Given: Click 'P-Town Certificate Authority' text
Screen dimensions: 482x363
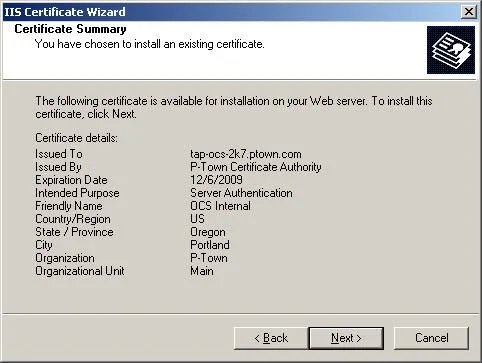Looking at the screenshot, I should point(256,167).
